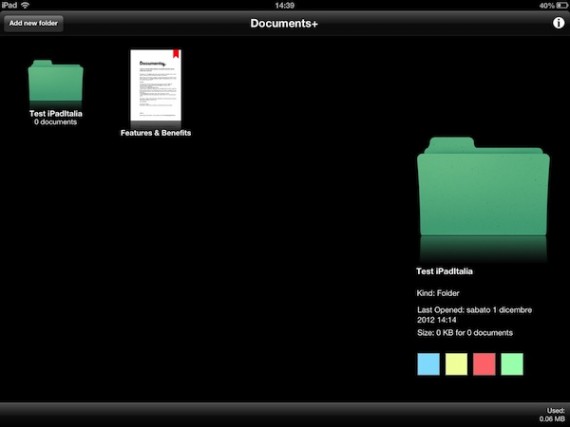Image resolution: width=570 pixels, height=427 pixels.
Task: Open the info icon in top bar
Action: [558, 23]
